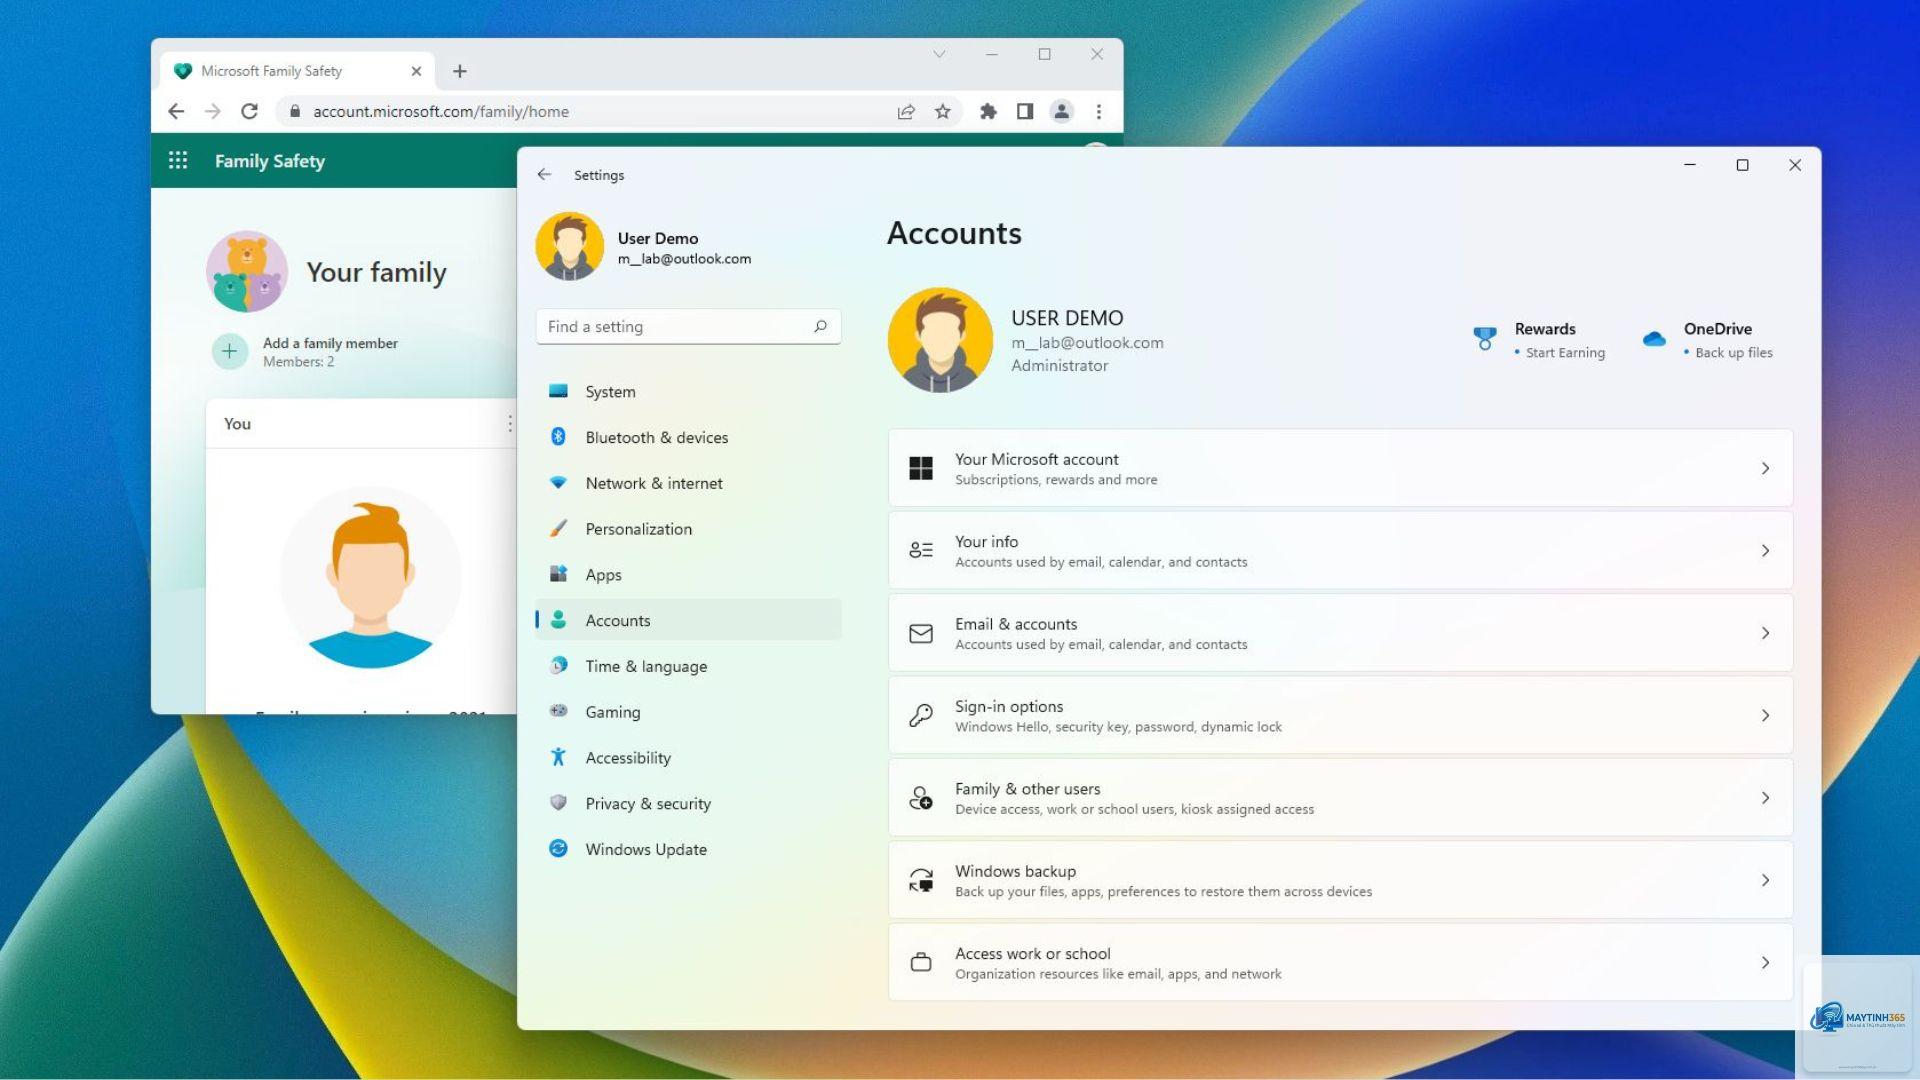
Task: Click the Settings back arrow
Action: [544, 174]
